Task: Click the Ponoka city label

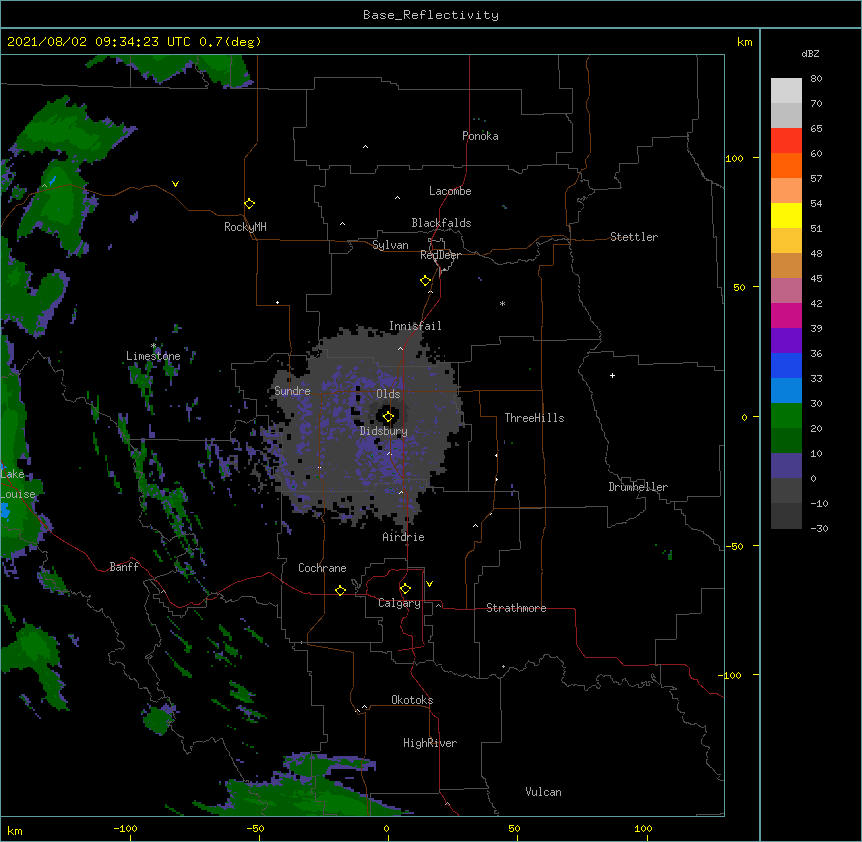Action: click(480, 136)
